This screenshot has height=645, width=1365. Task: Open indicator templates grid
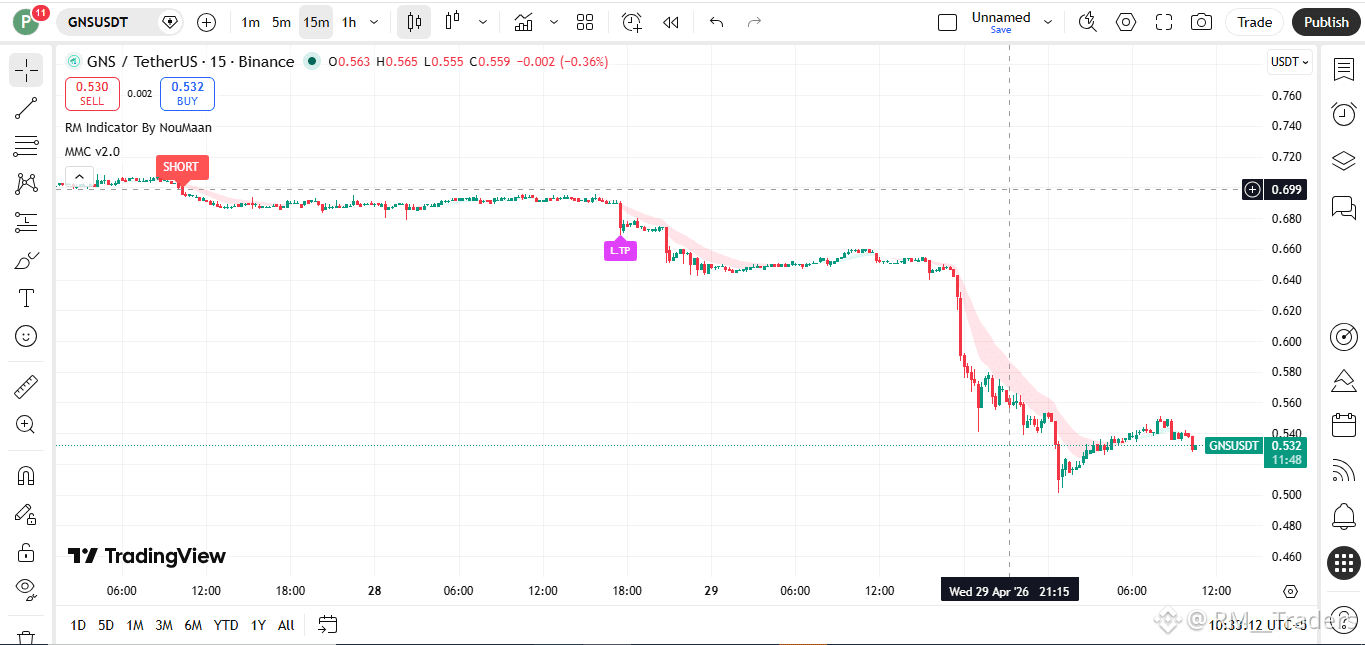[585, 22]
